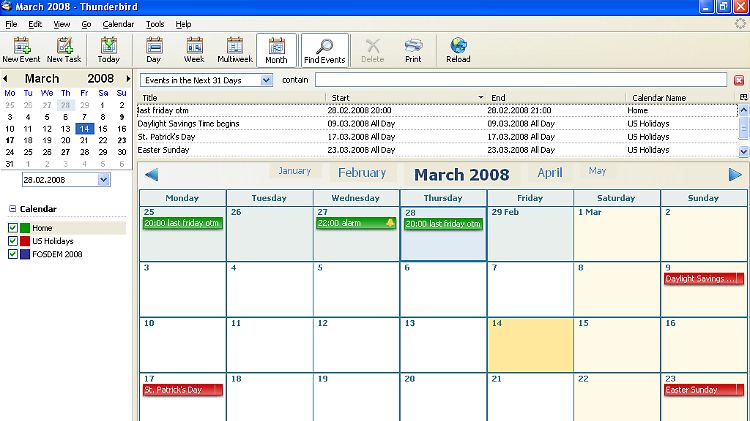
Task: Navigate to previous month with blue left arrow
Action: coord(152,175)
